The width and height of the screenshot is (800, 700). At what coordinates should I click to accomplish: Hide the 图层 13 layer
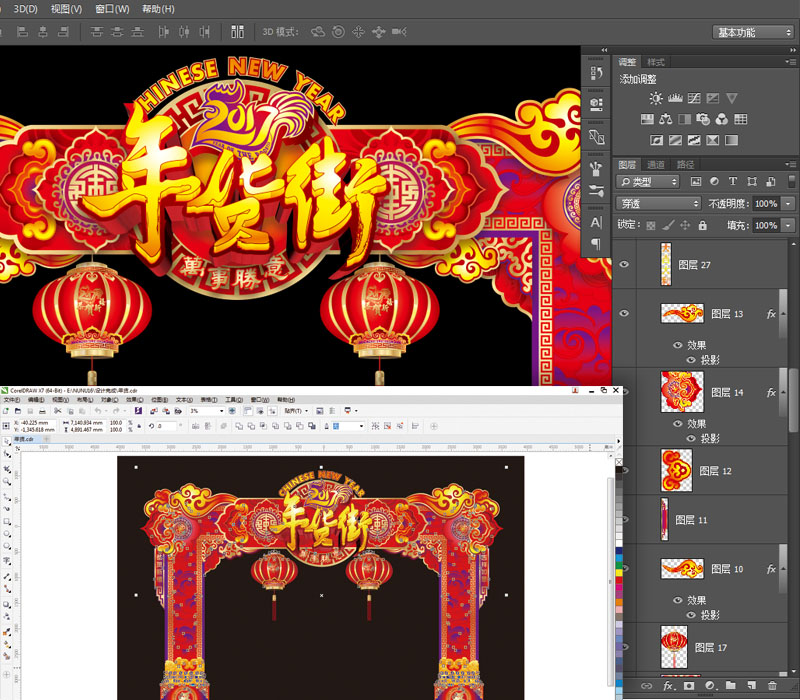pos(624,313)
